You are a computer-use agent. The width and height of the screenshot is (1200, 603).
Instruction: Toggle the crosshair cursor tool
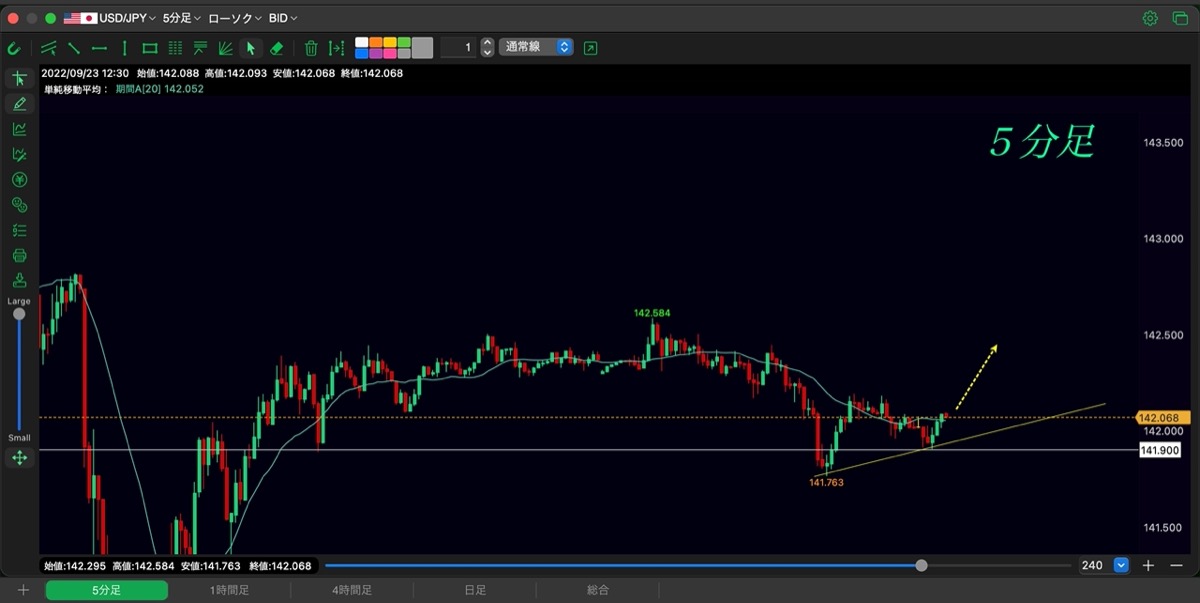19,79
